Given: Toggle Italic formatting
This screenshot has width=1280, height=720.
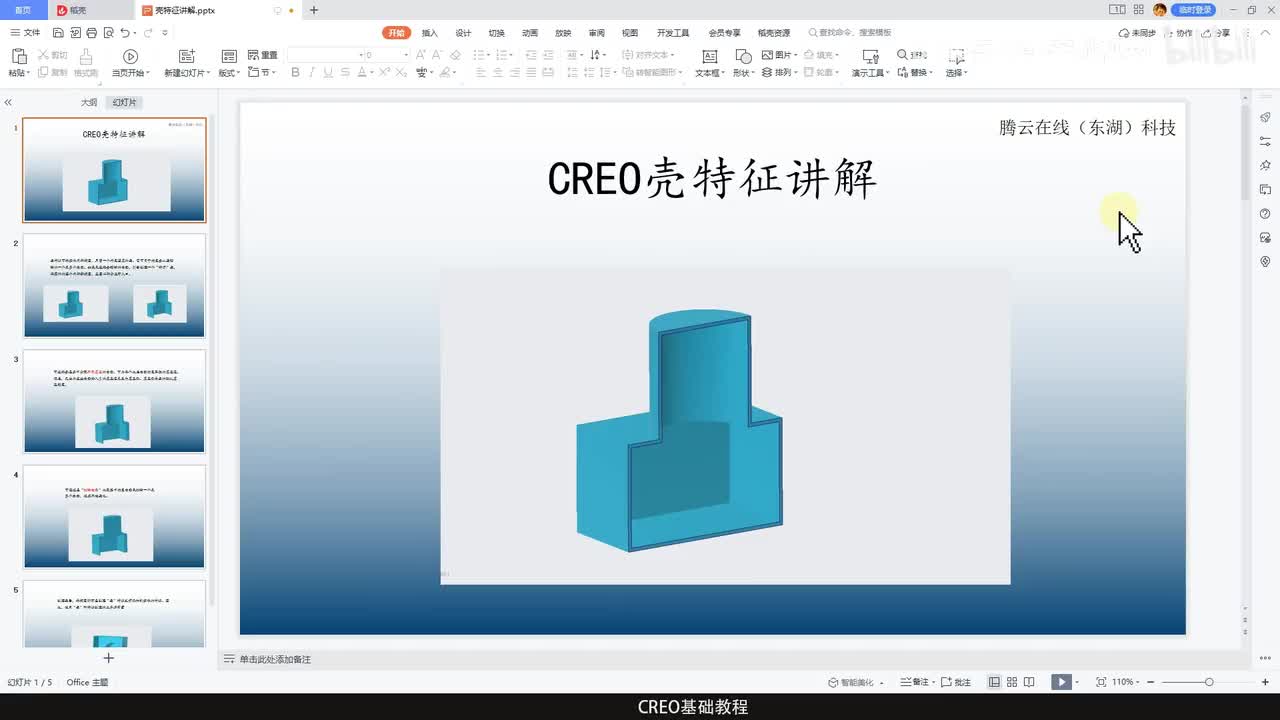Looking at the screenshot, I should [x=312, y=73].
